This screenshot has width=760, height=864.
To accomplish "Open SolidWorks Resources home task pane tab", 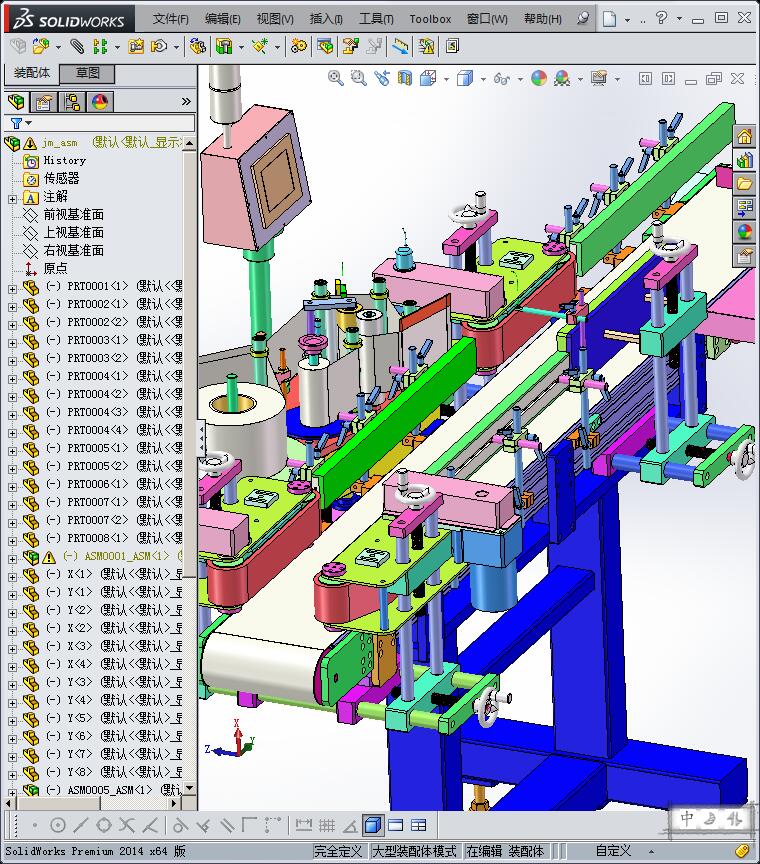I will click(745, 136).
